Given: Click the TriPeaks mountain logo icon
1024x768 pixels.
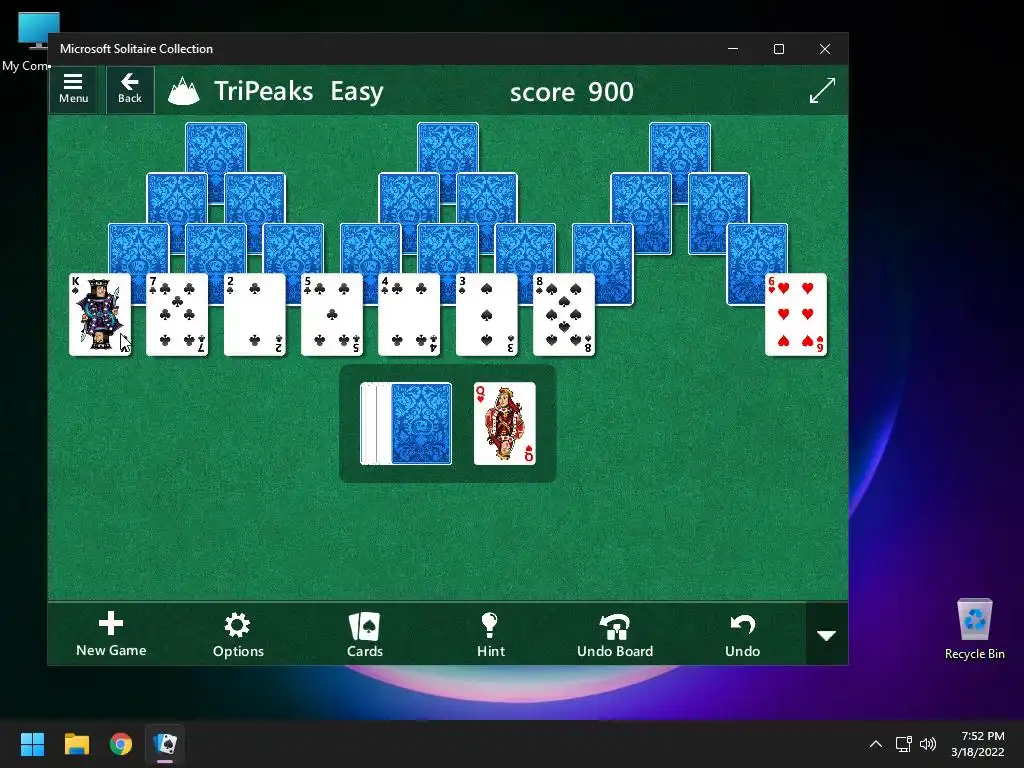Looking at the screenshot, I should 184,91.
